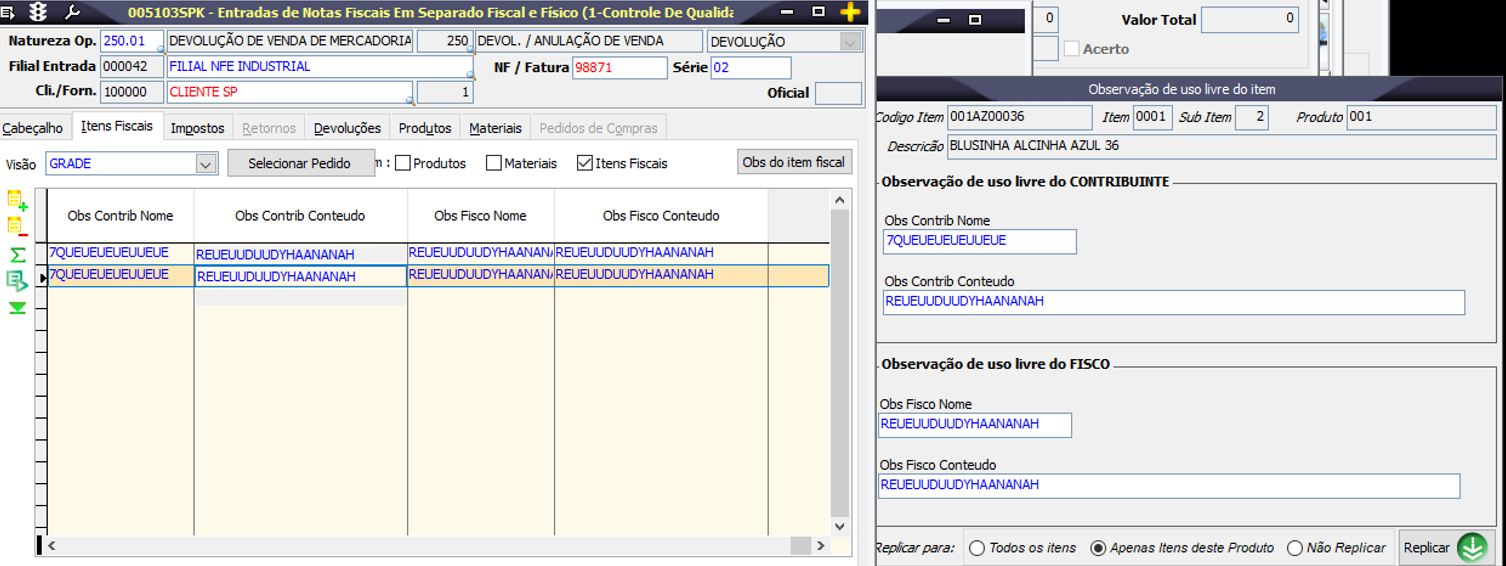Click the lookup magnifier on FILIAL NFE INDUSTRIAL field

pyautogui.click(x=470, y=76)
